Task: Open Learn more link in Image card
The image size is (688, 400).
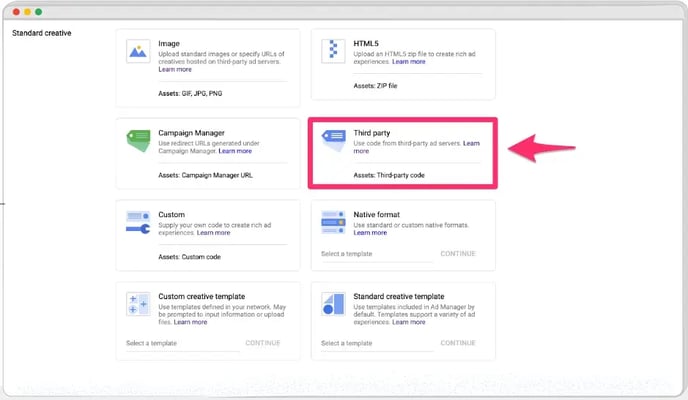Action: click(x=175, y=69)
